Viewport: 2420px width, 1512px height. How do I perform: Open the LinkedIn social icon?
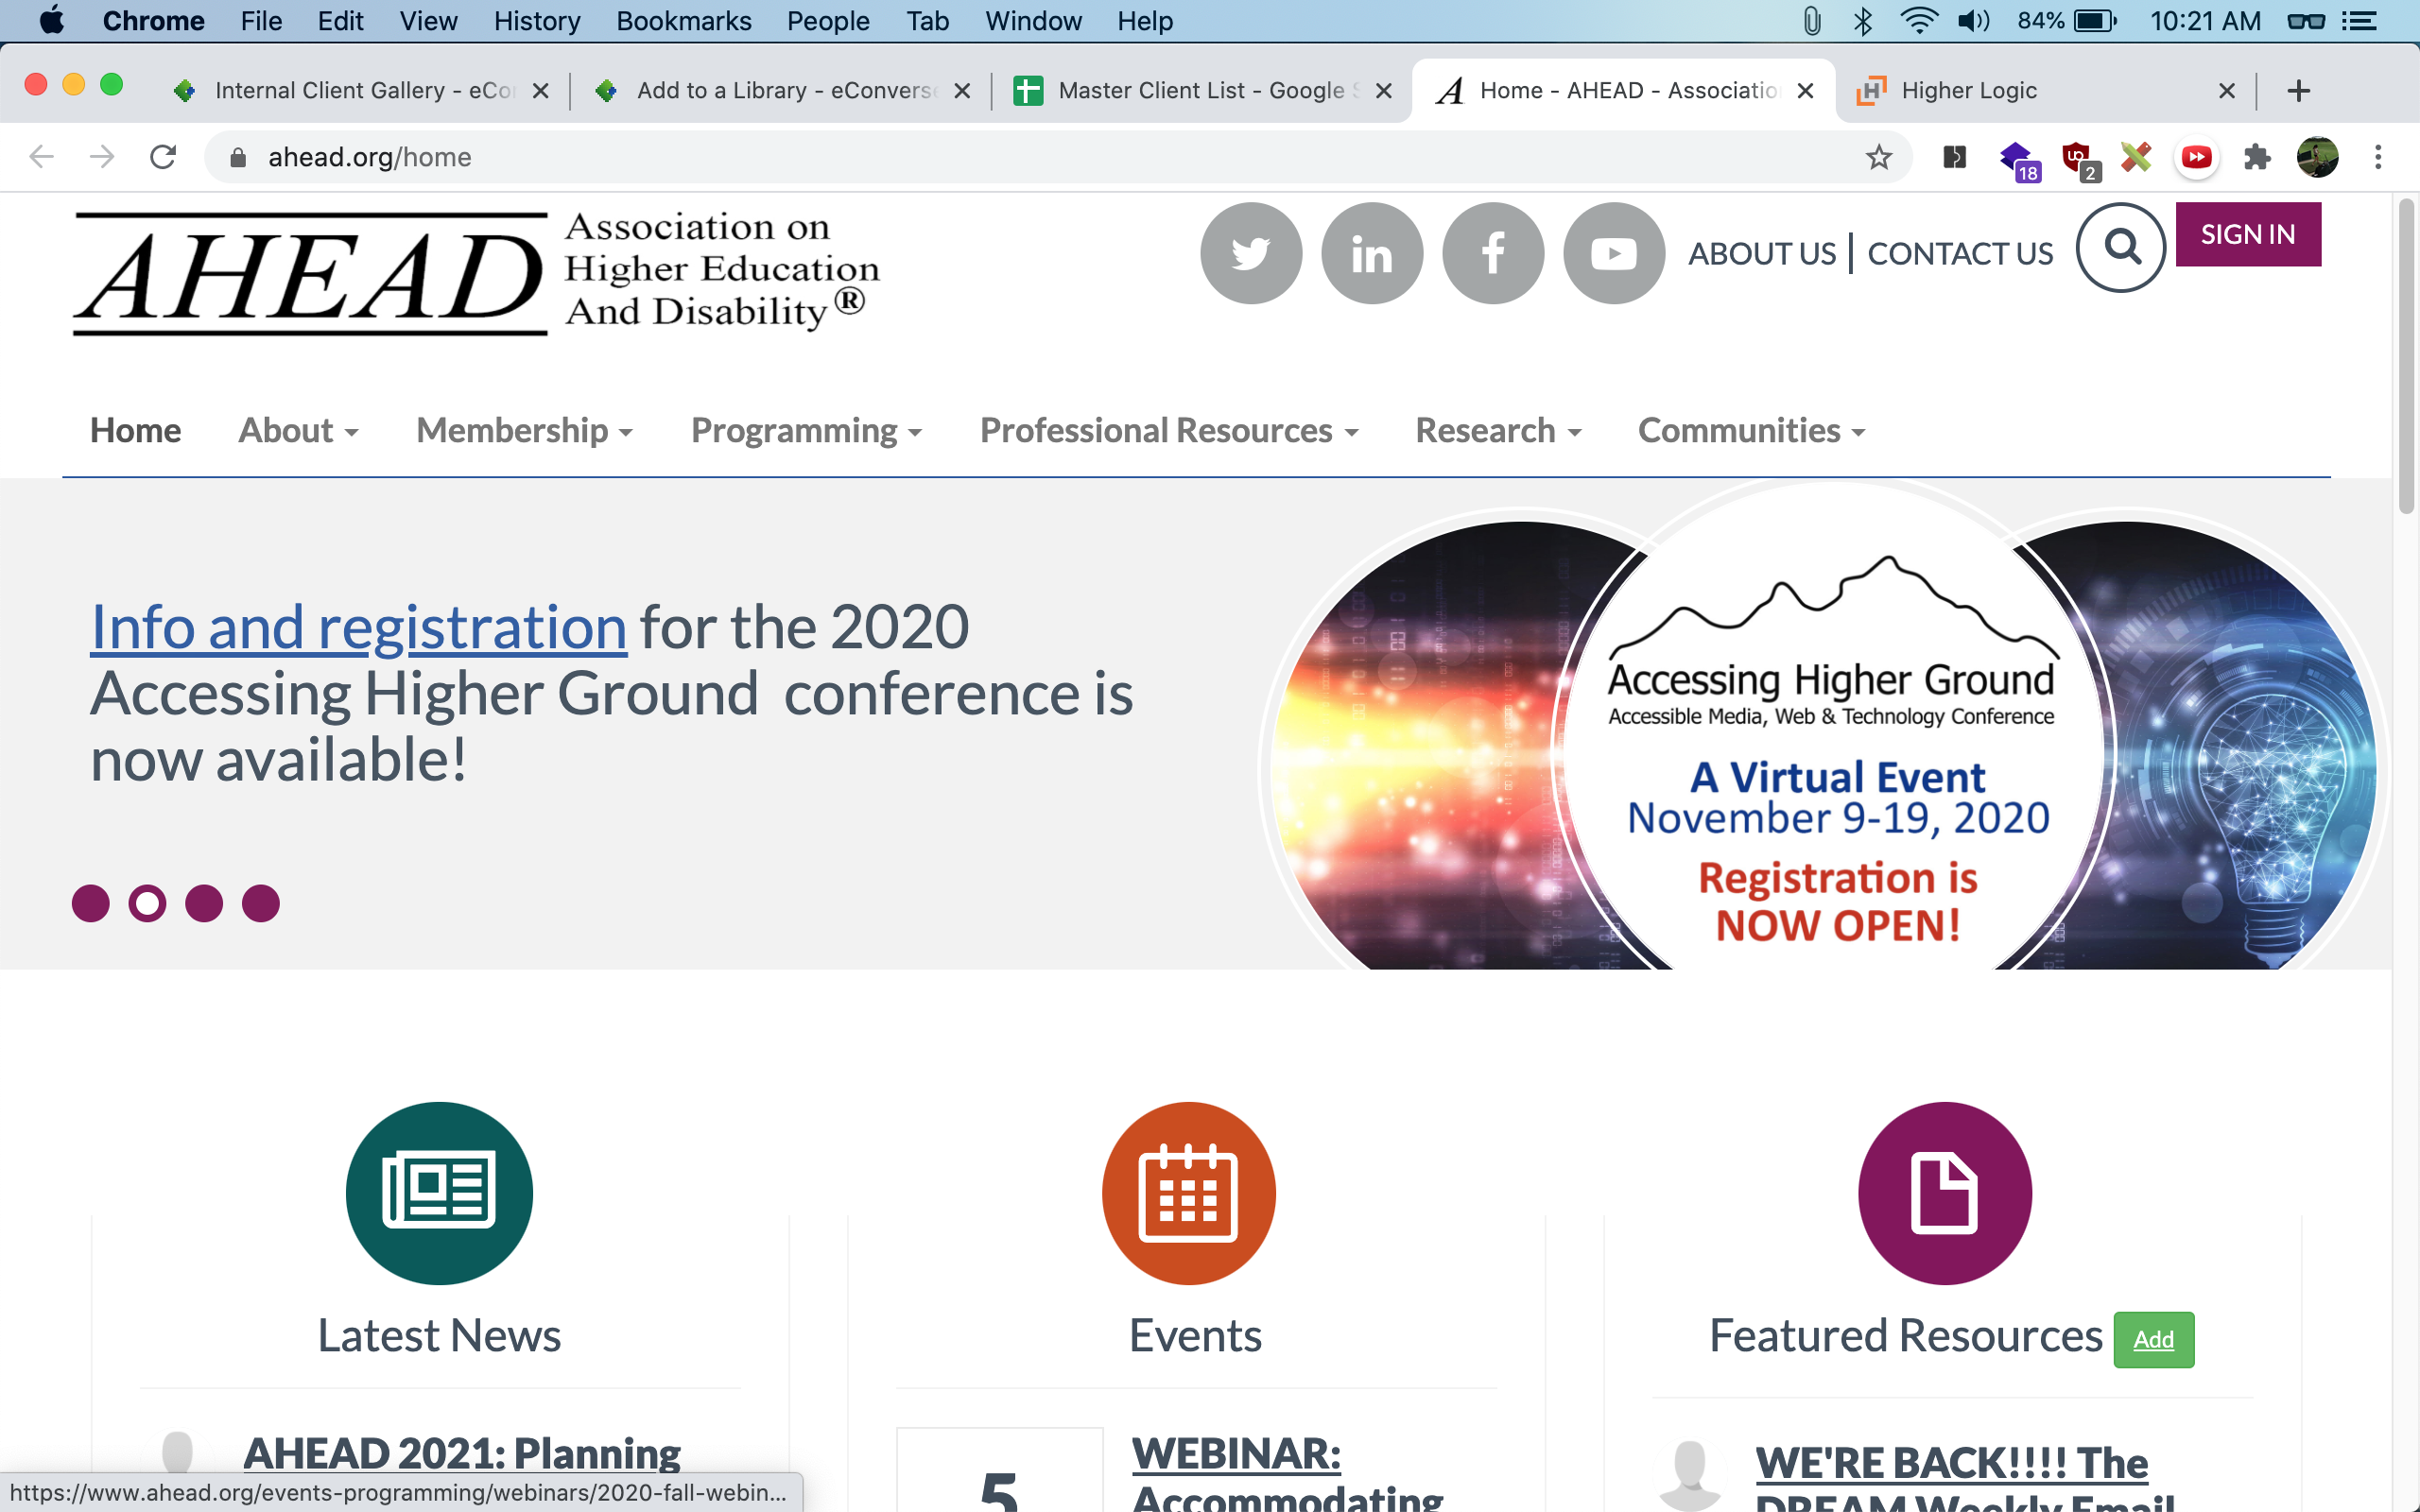click(x=1371, y=254)
